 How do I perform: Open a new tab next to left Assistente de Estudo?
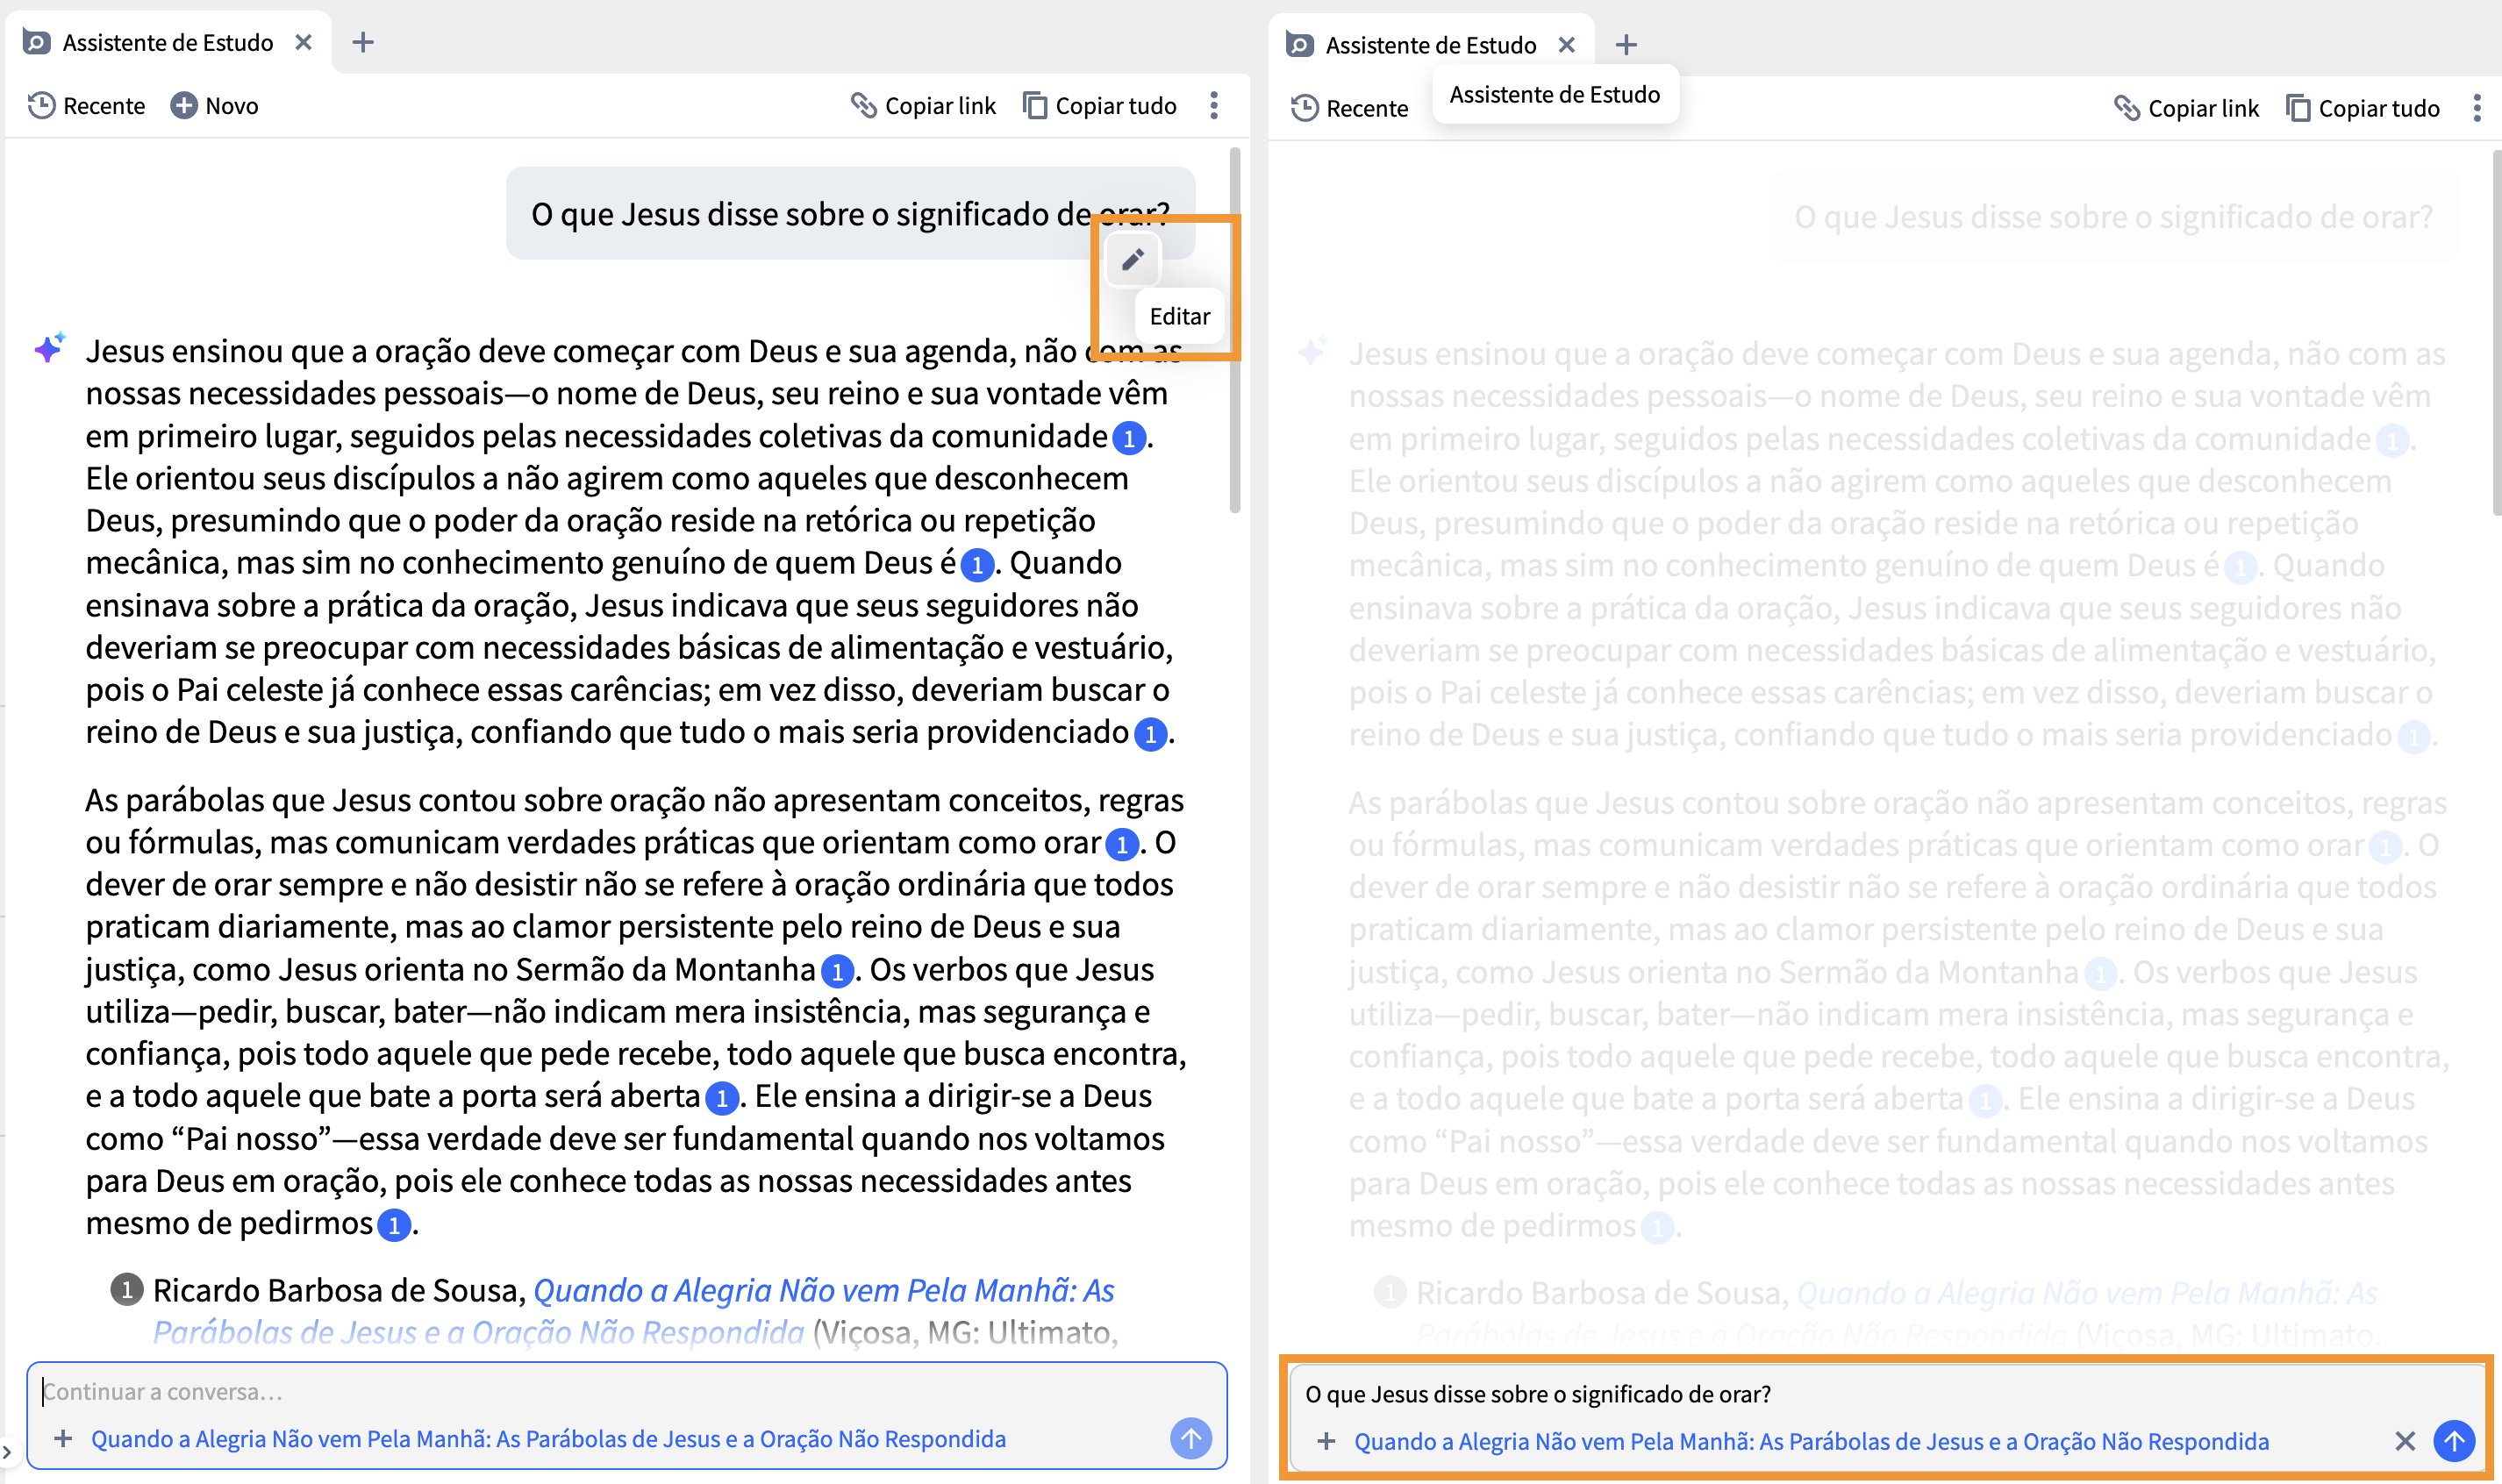pyautogui.click(x=363, y=42)
